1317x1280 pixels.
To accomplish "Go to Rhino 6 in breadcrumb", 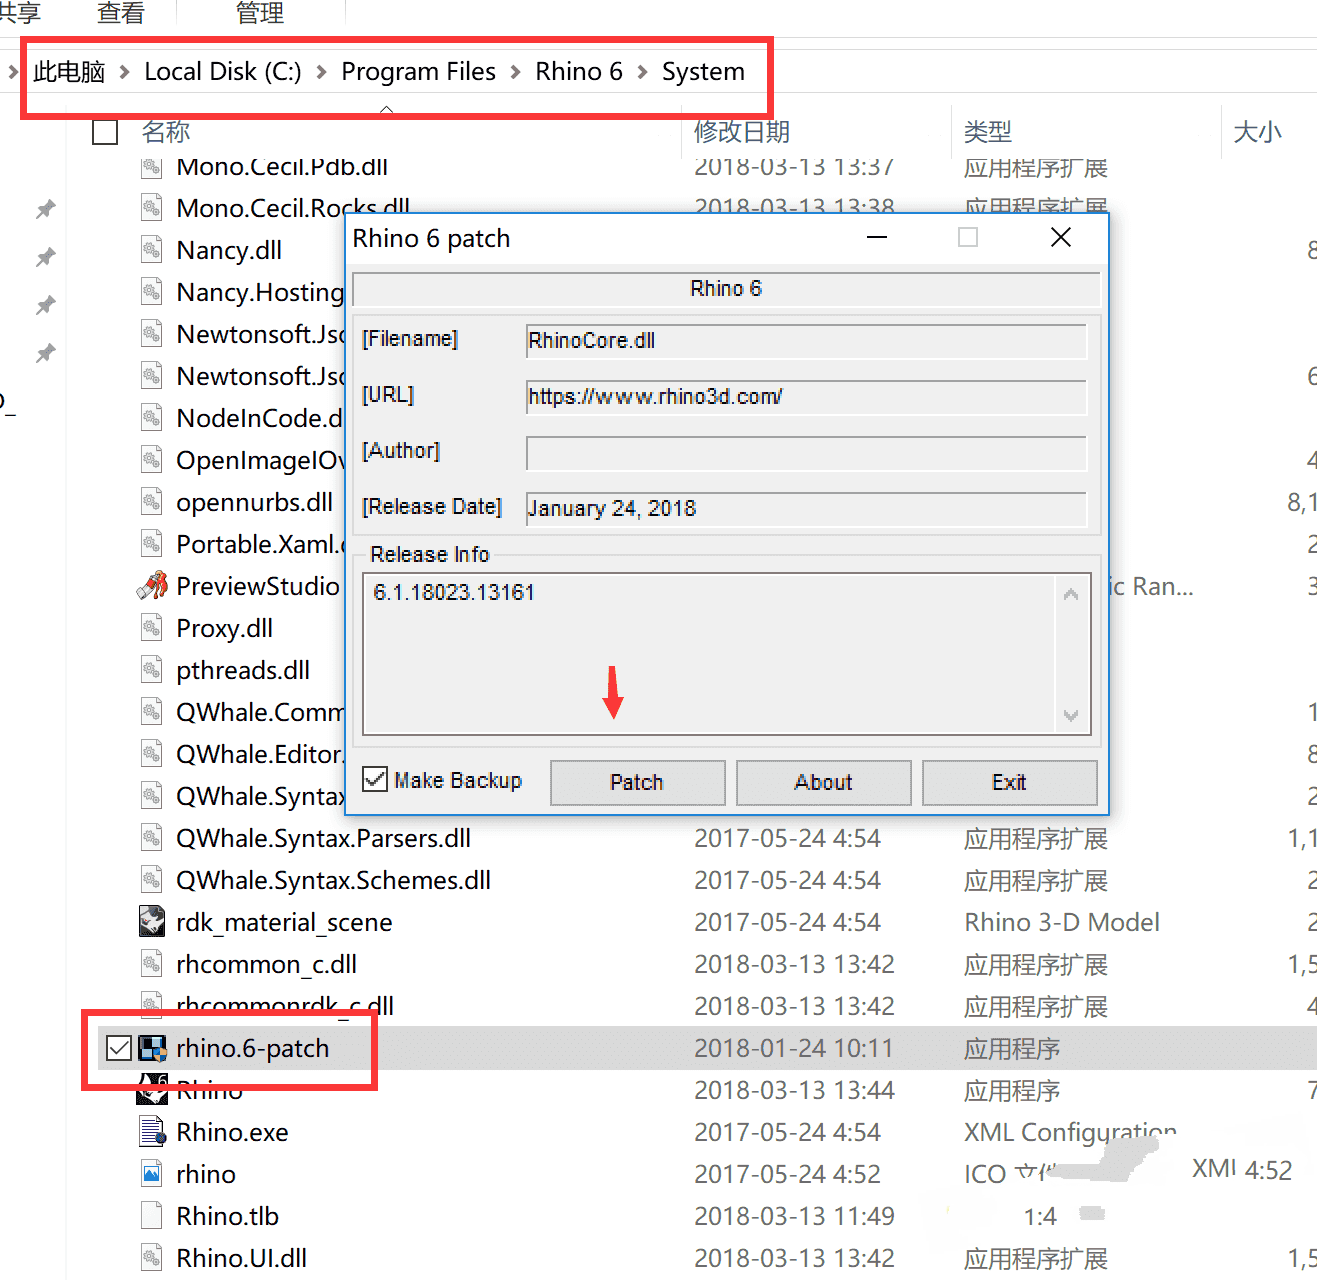I will (x=579, y=72).
